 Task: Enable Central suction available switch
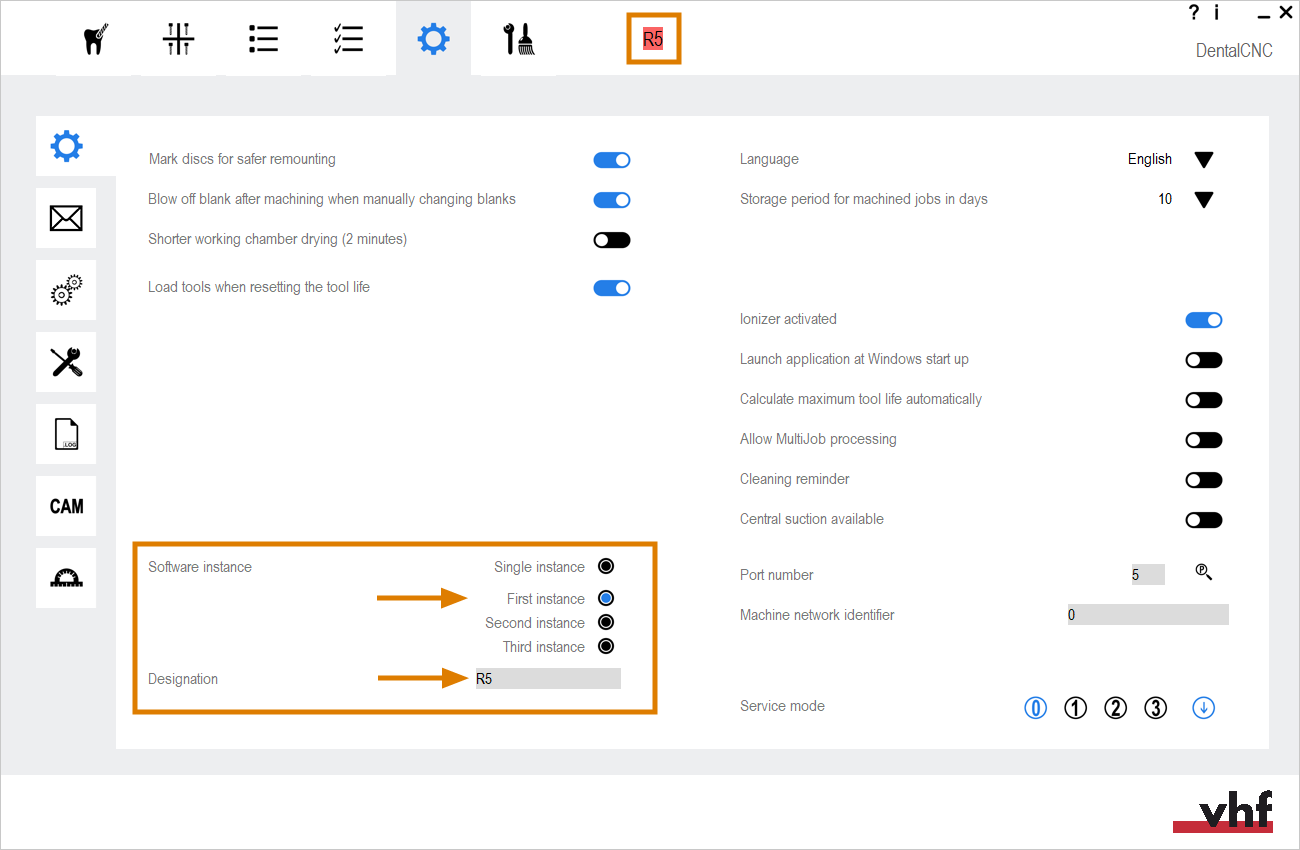(1204, 520)
